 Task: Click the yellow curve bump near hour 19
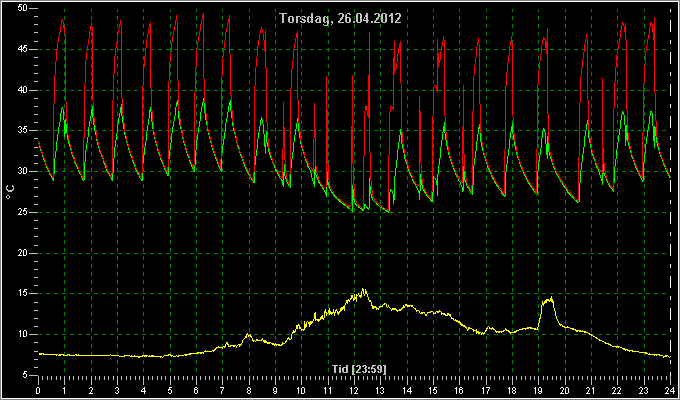[x=548, y=300]
